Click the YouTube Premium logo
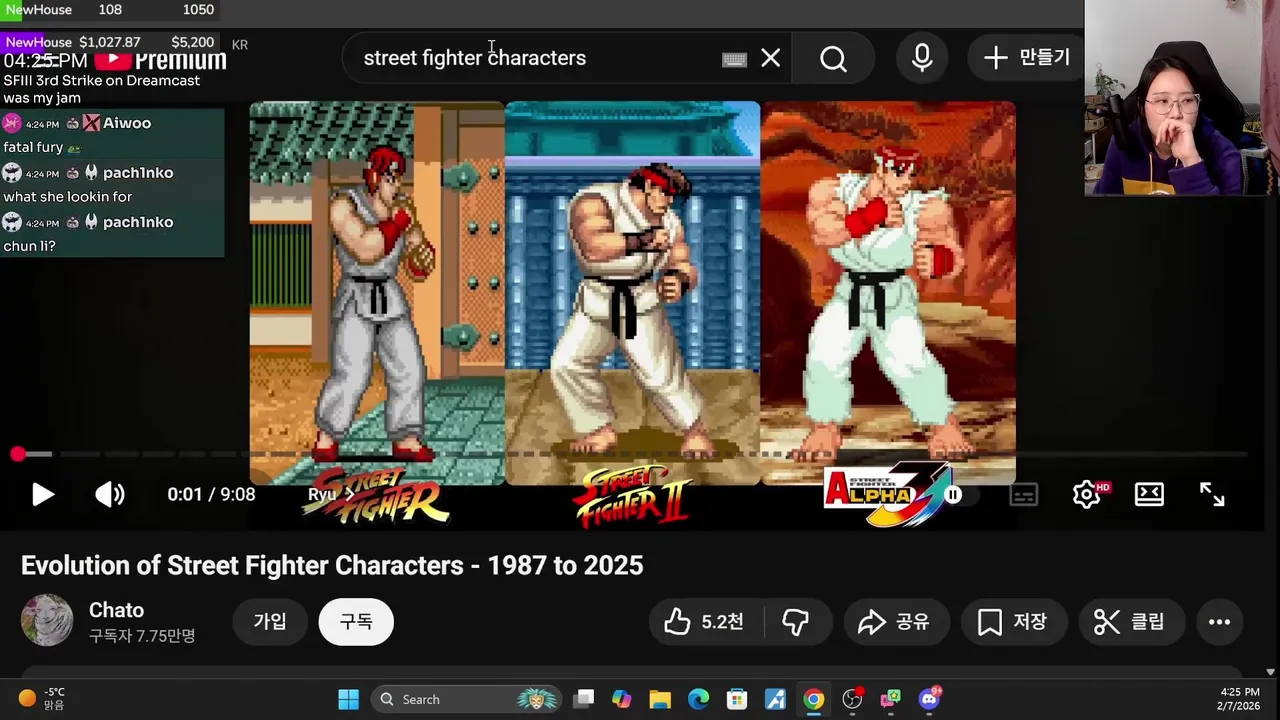The width and height of the screenshot is (1280, 720). tap(160, 59)
